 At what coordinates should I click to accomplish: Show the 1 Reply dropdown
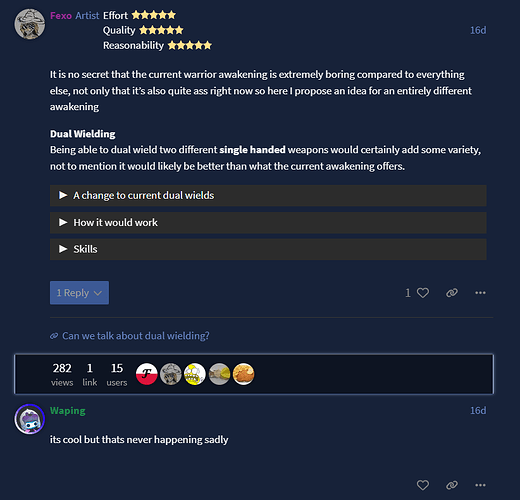79,293
